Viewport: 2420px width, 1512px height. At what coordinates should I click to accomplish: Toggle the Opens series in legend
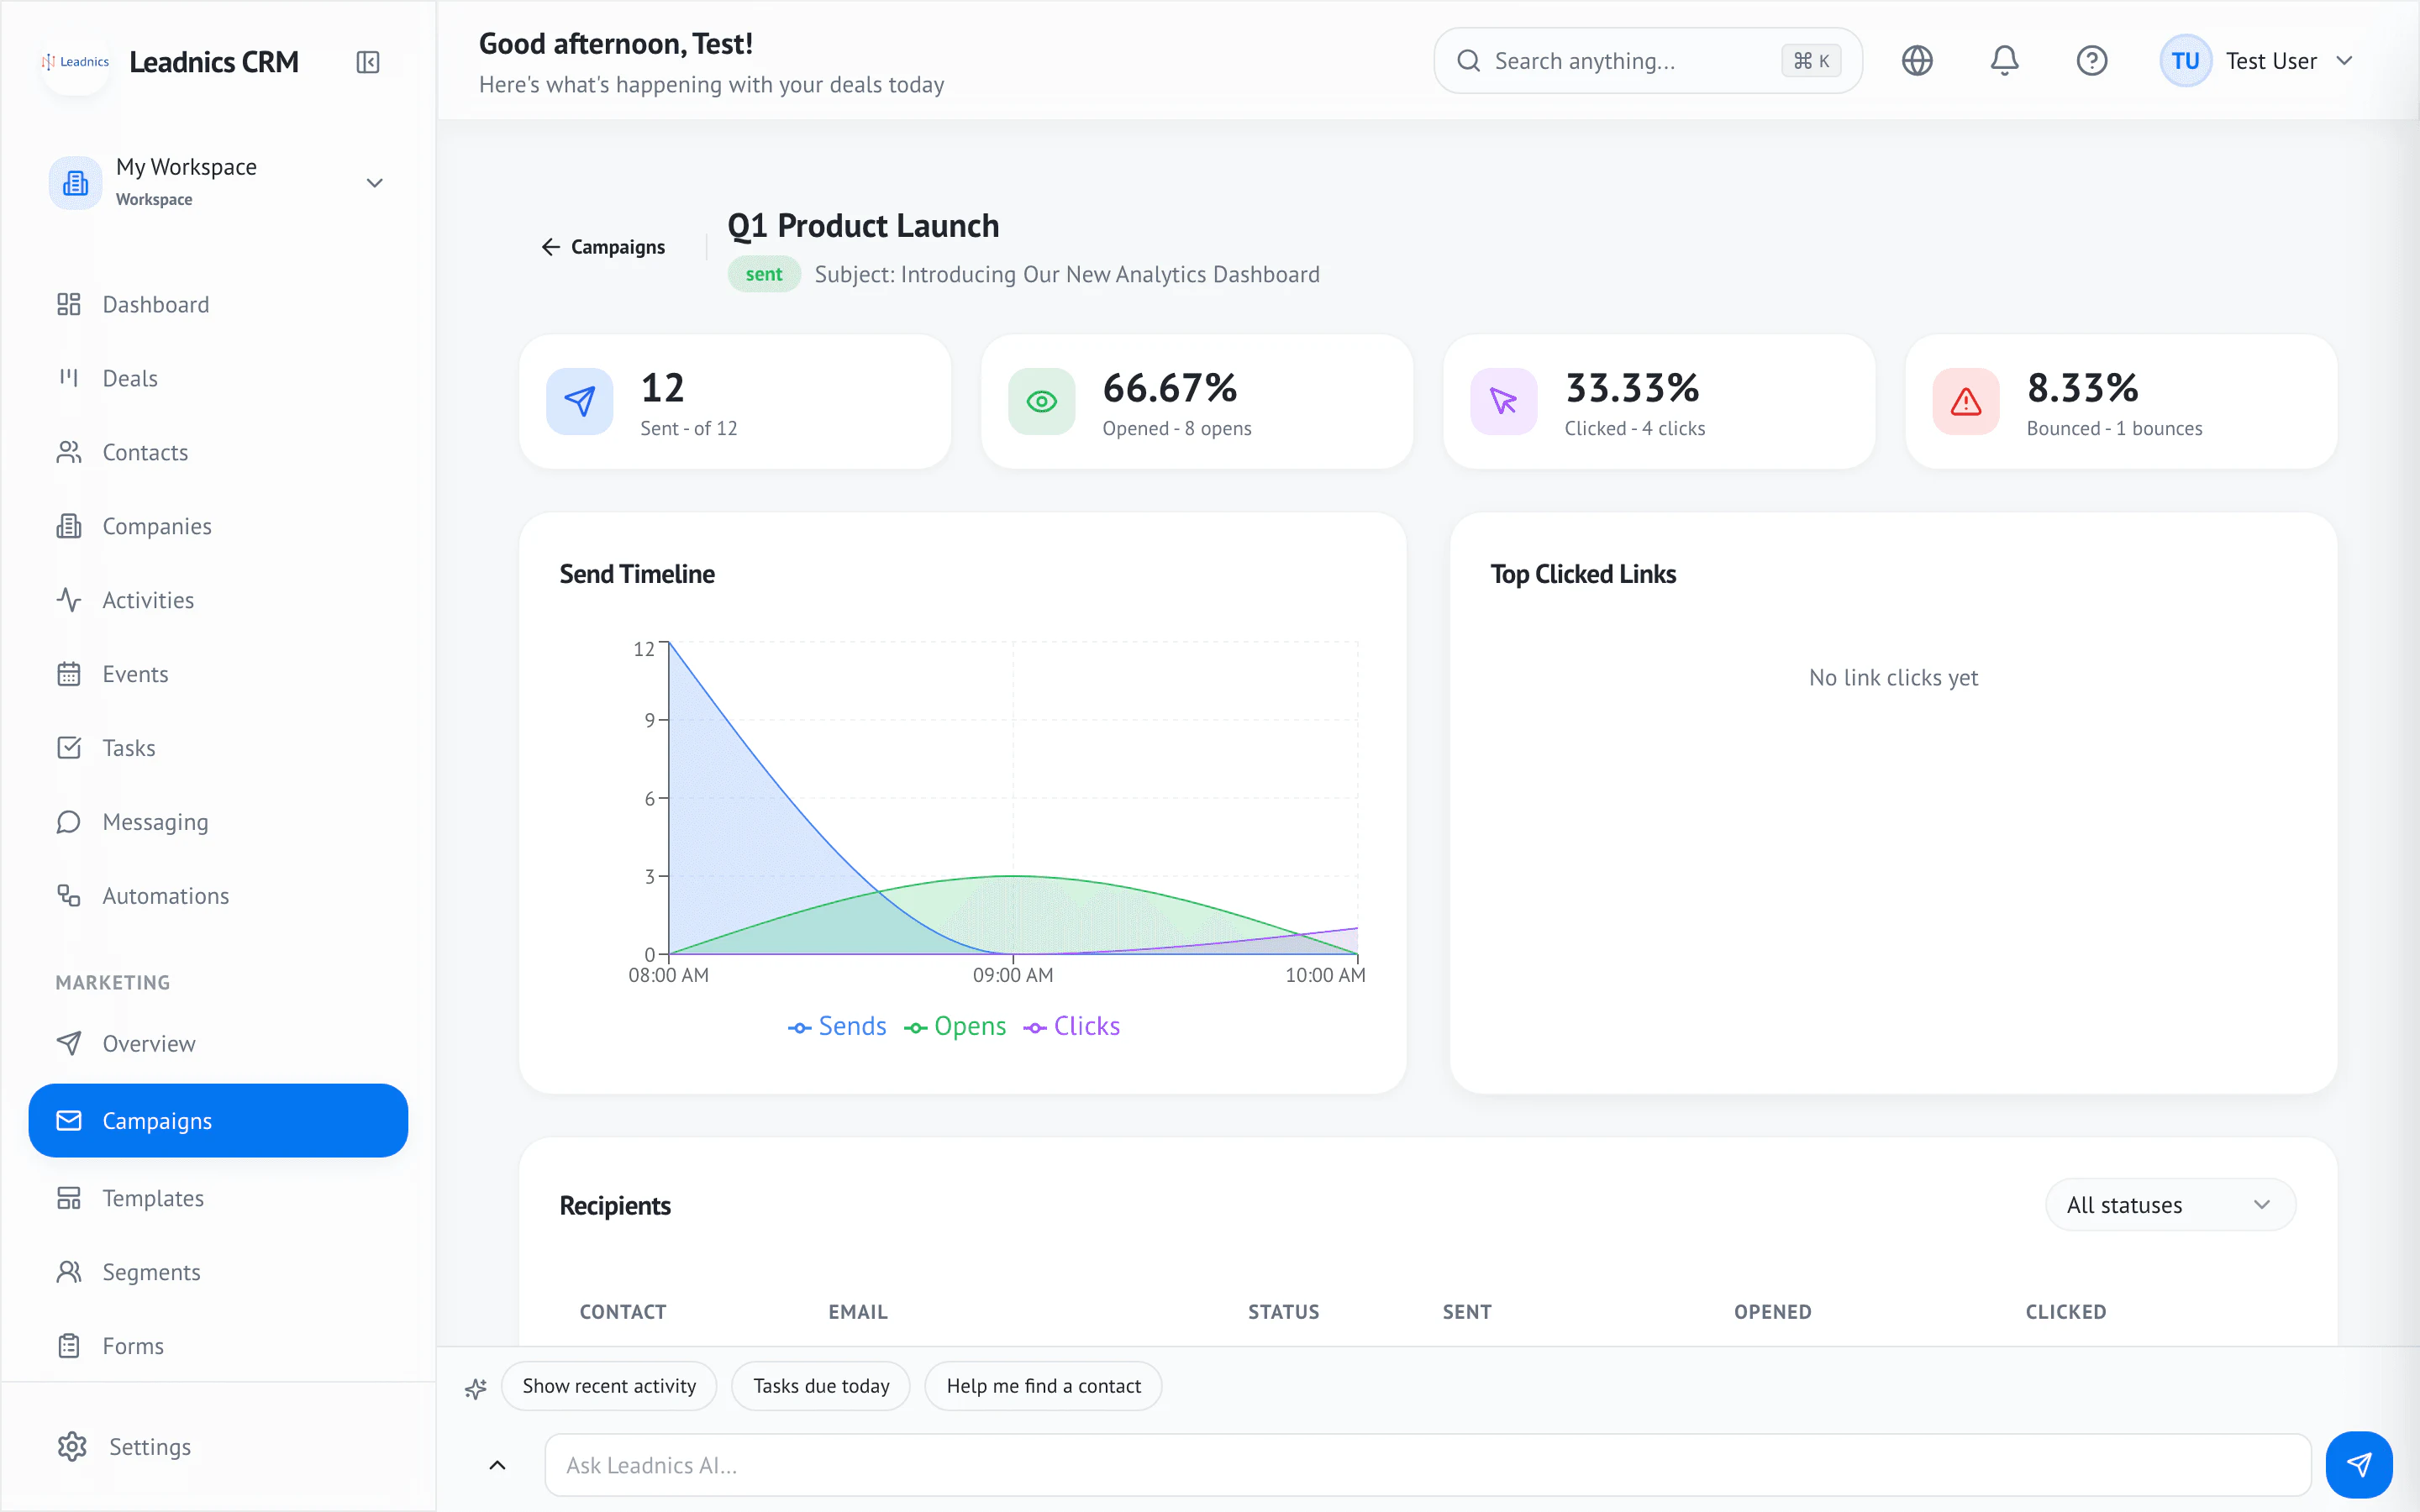tap(955, 1027)
